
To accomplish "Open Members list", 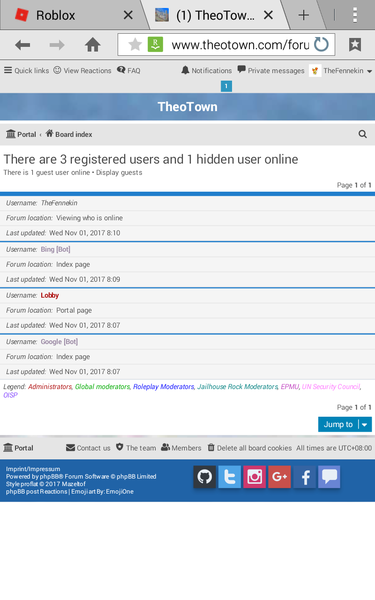I will tap(181, 448).
